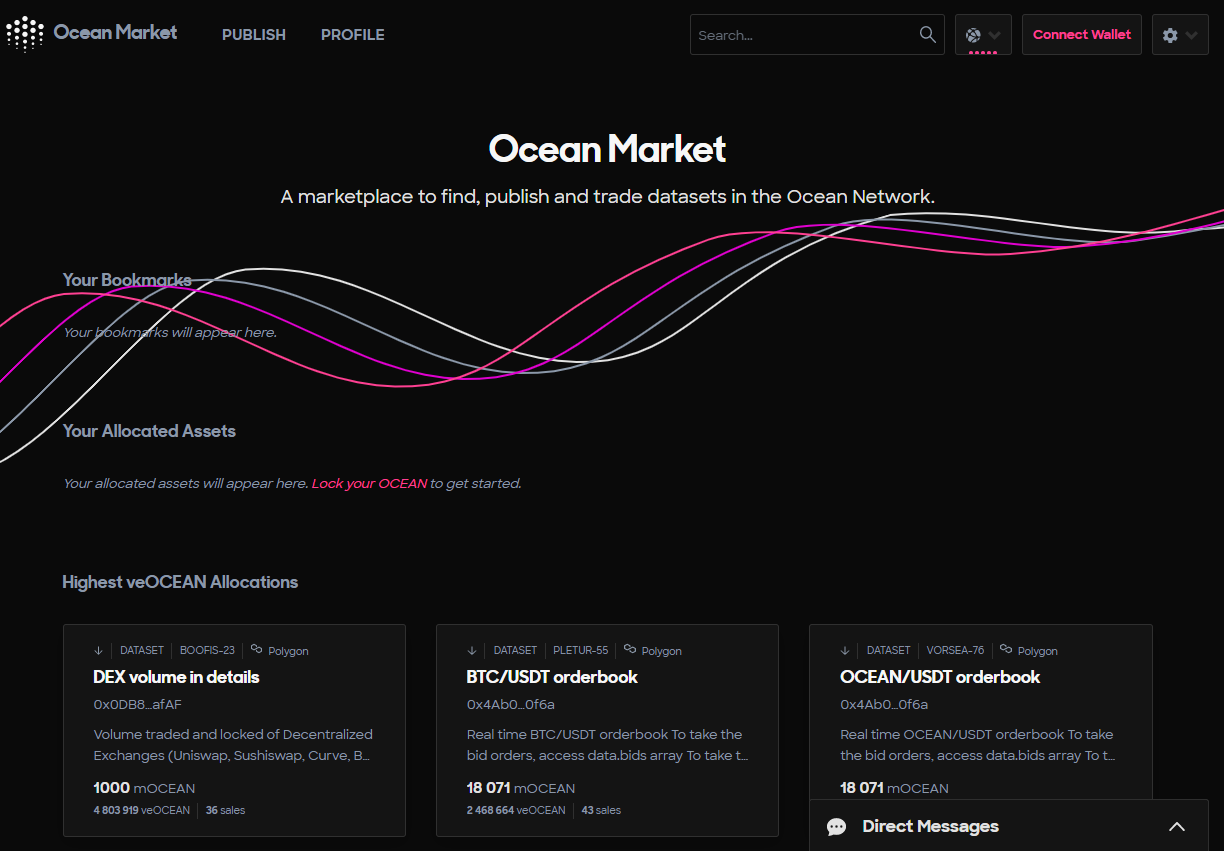Image resolution: width=1224 pixels, height=851 pixels.
Task: Click the 4 803 919 veOCEAN value
Action: pyautogui.click(x=141, y=810)
